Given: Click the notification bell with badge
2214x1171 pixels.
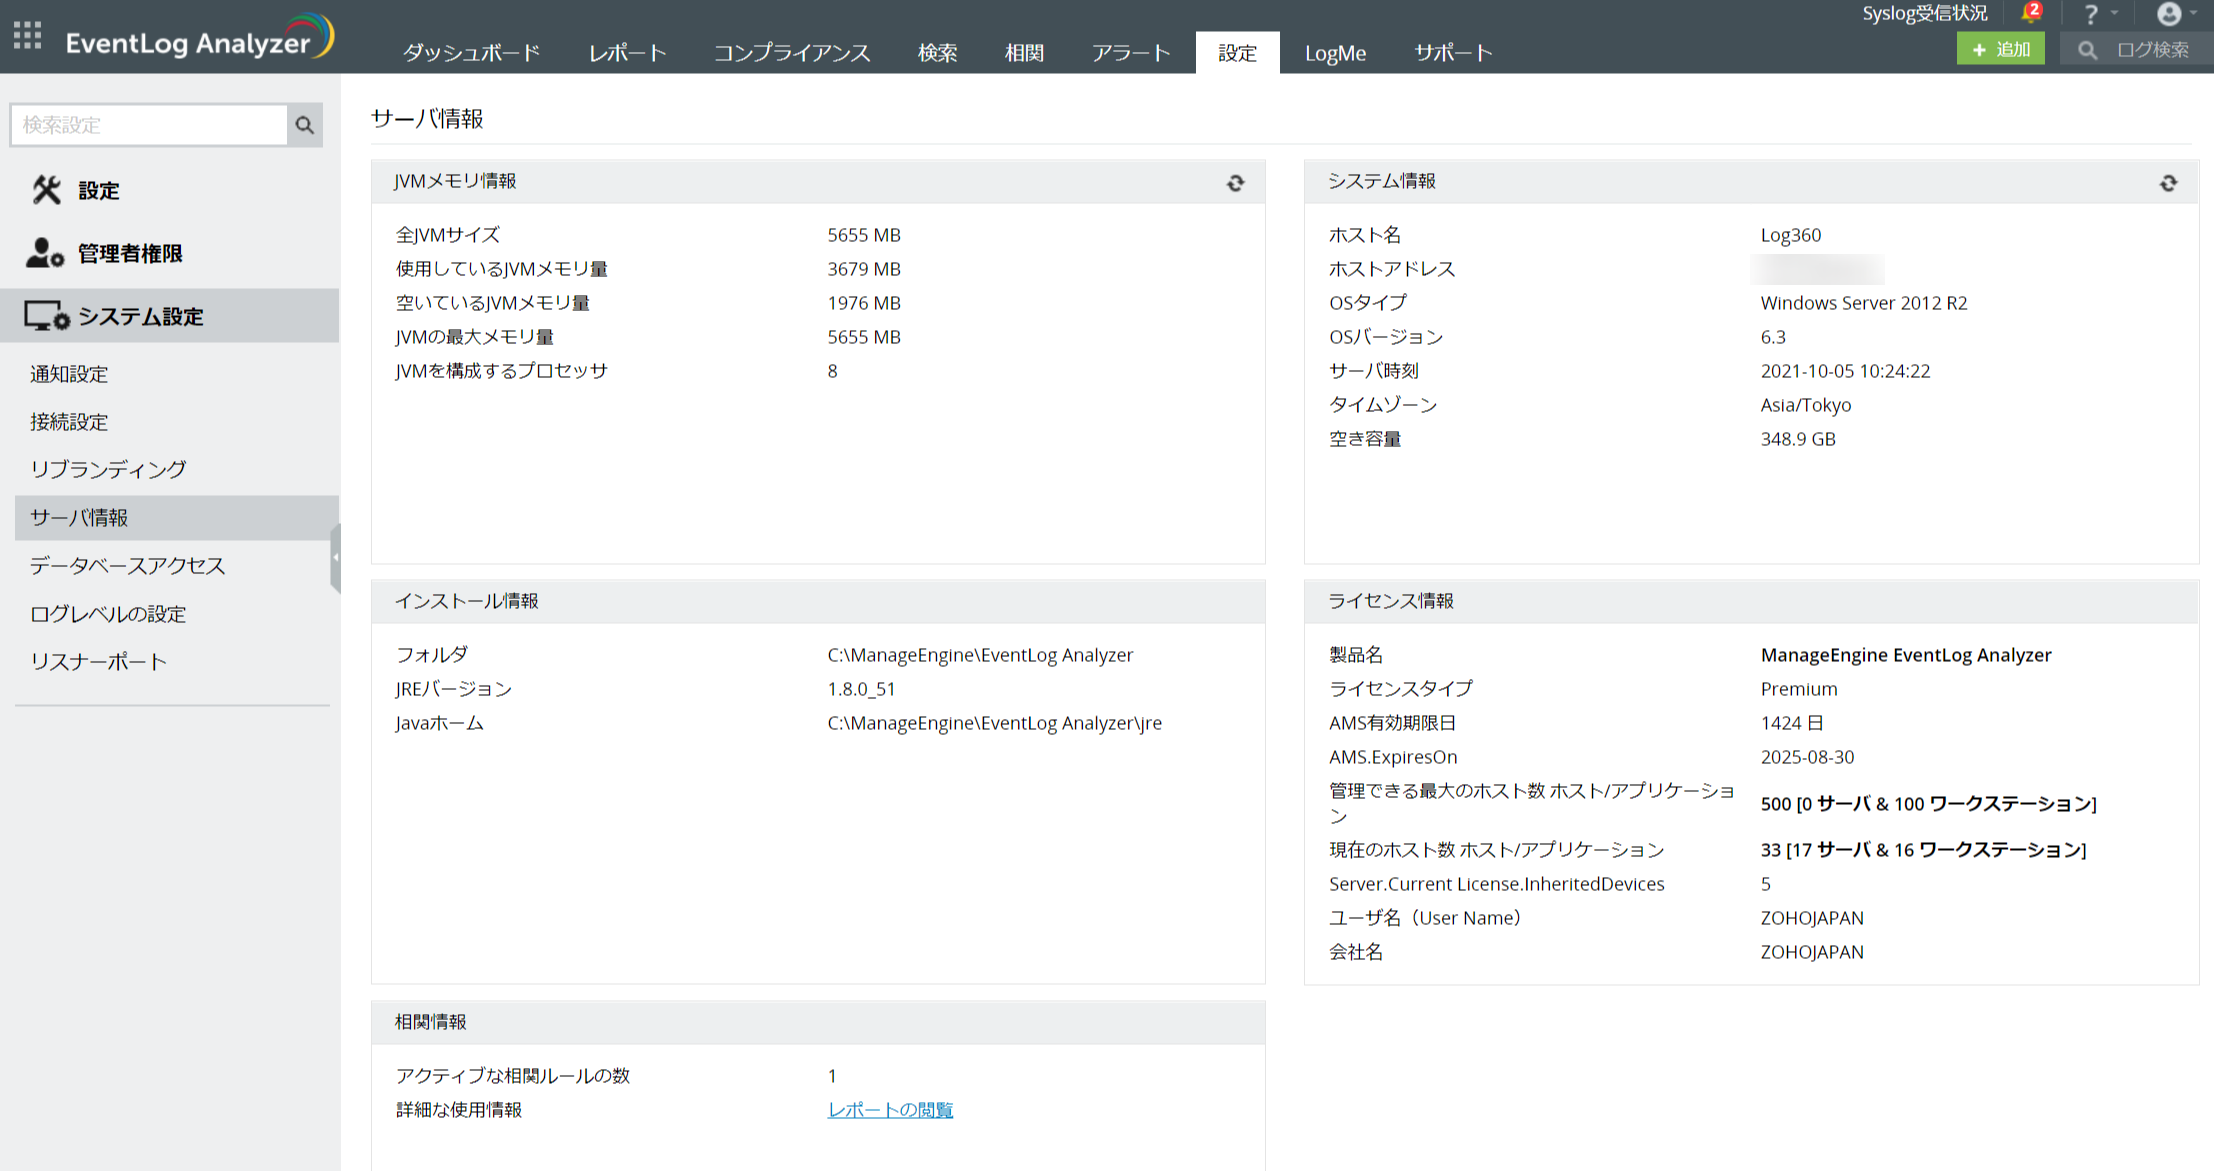Looking at the screenshot, I should (x=2030, y=13).
